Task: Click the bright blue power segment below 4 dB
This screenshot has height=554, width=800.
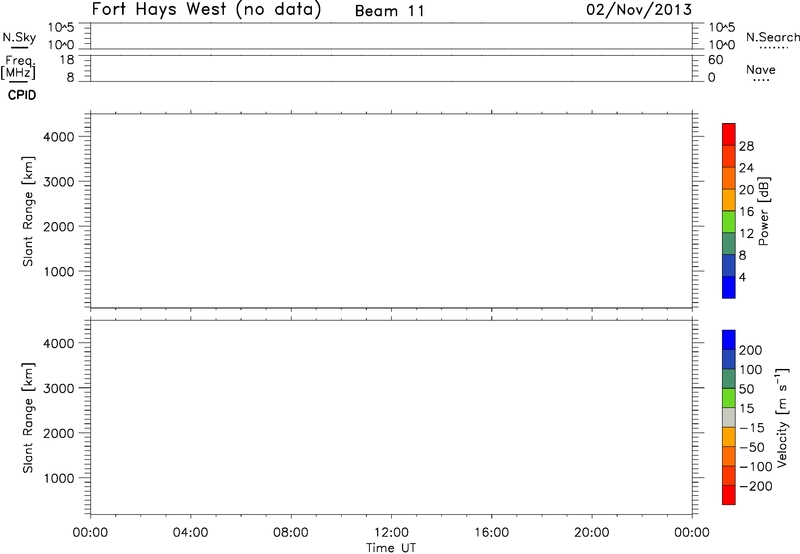Action: pyautogui.click(x=729, y=287)
